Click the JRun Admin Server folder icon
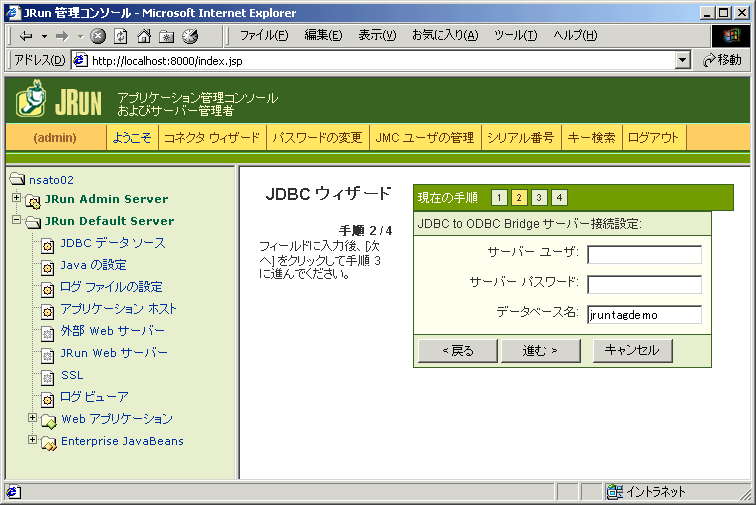This screenshot has width=756, height=505. [33, 201]
